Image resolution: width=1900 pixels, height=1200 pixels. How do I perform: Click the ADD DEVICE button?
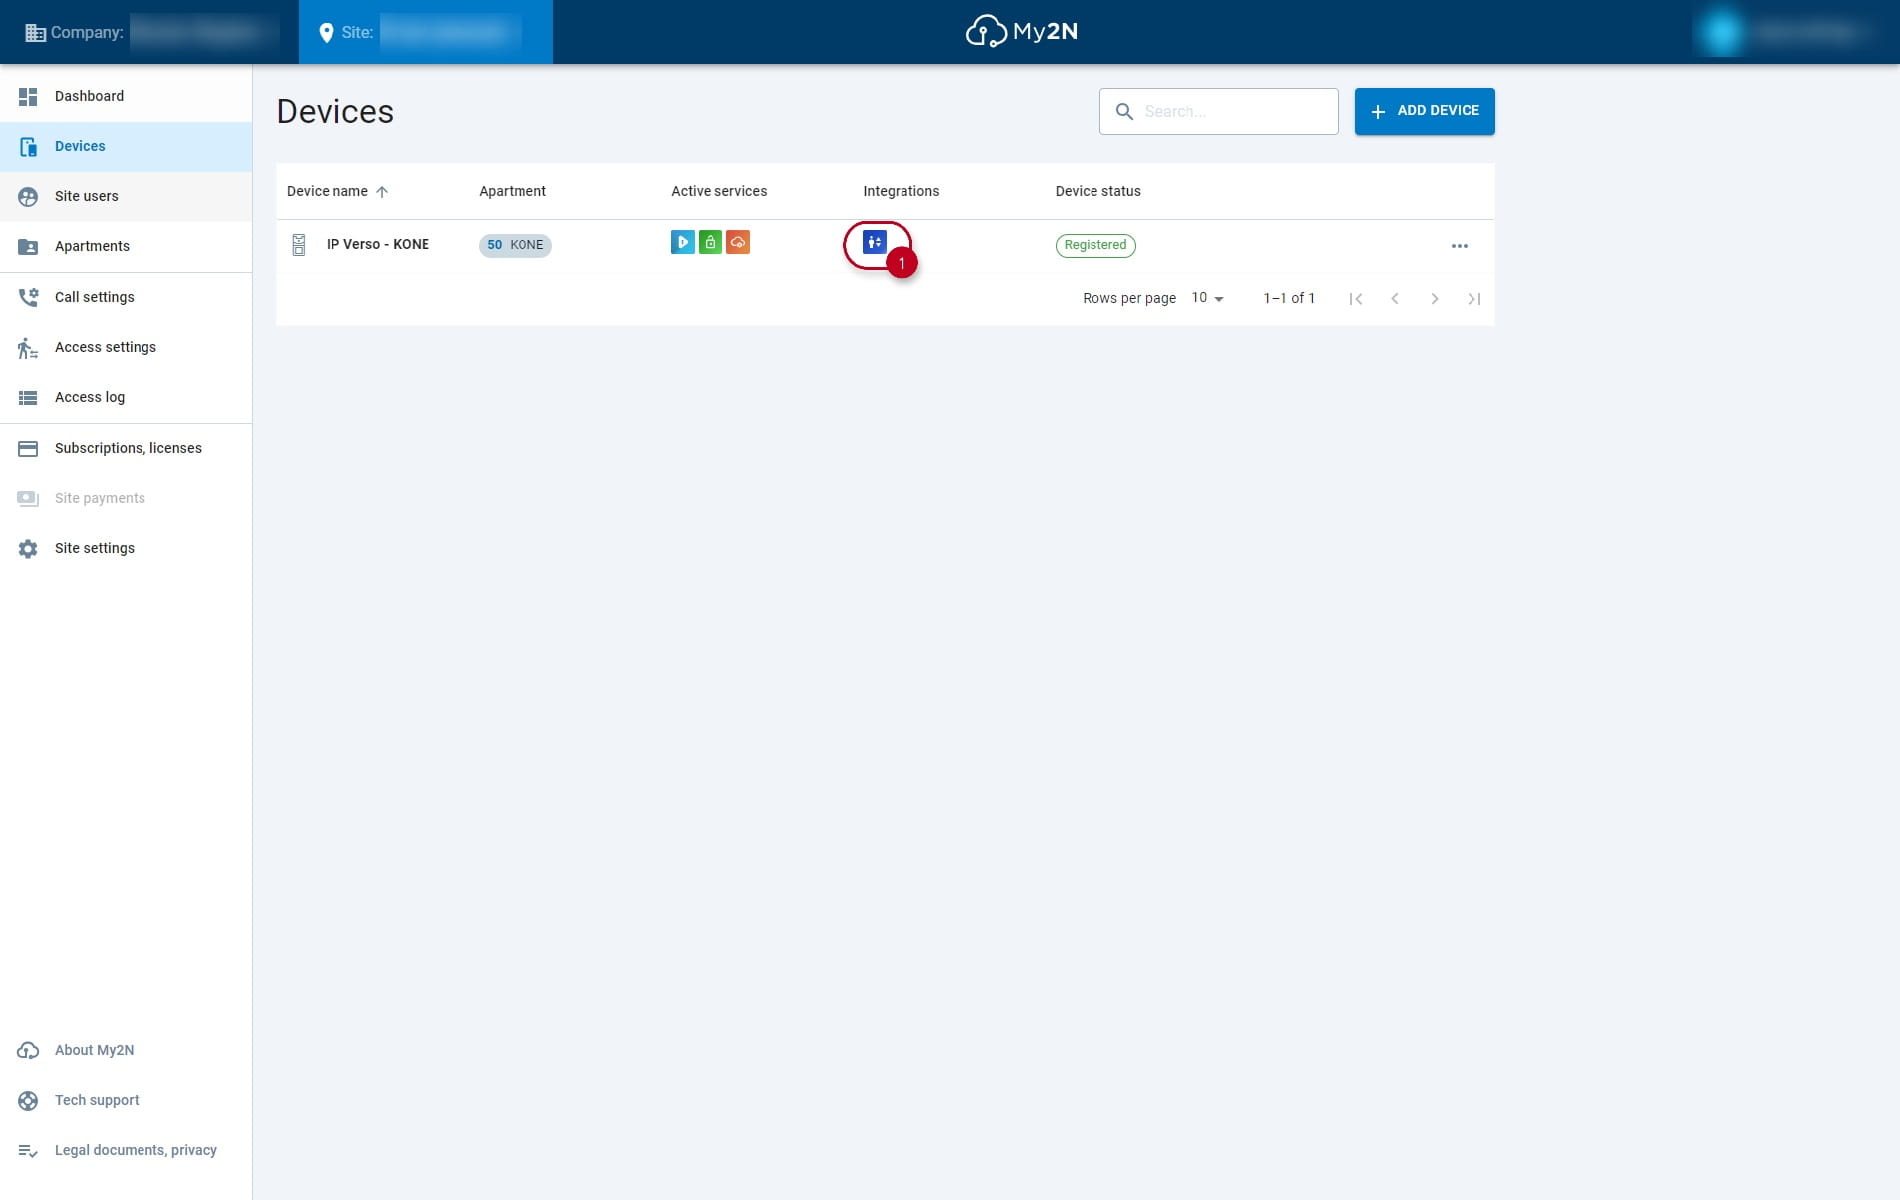coord(1424,111)
